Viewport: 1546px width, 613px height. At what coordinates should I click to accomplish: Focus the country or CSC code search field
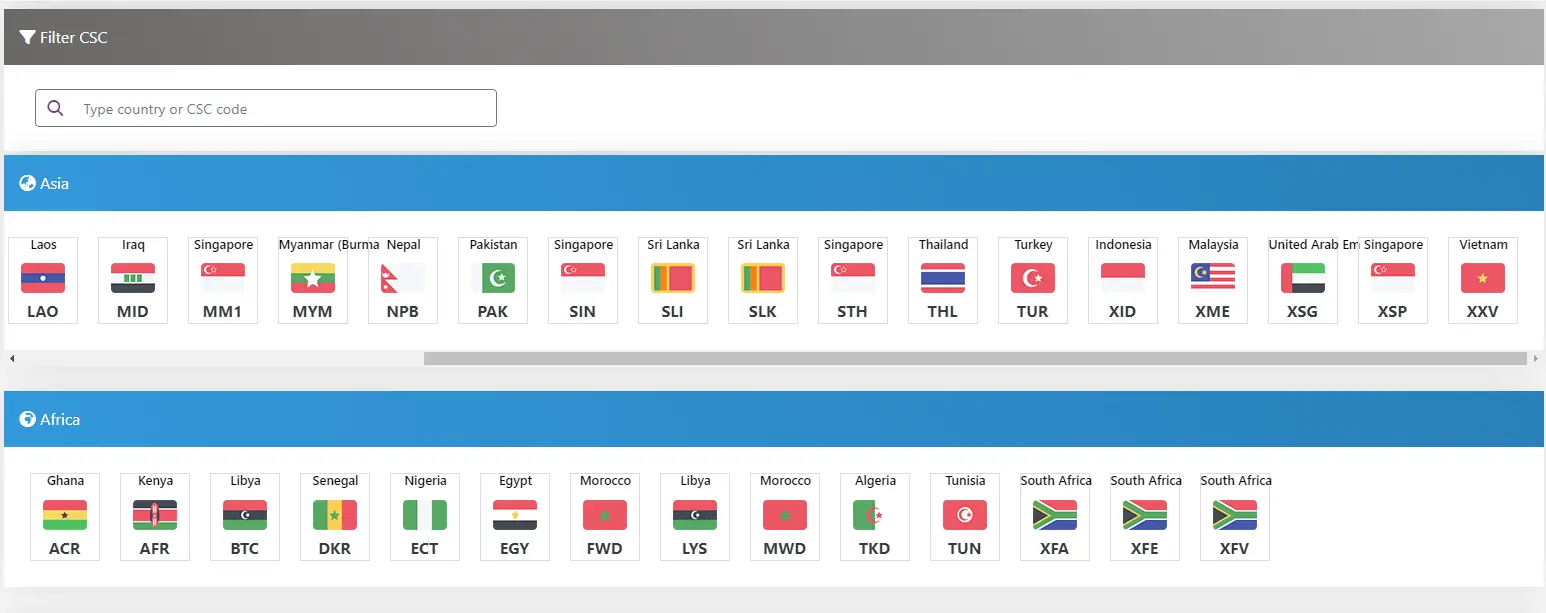[x=266, y=108]
